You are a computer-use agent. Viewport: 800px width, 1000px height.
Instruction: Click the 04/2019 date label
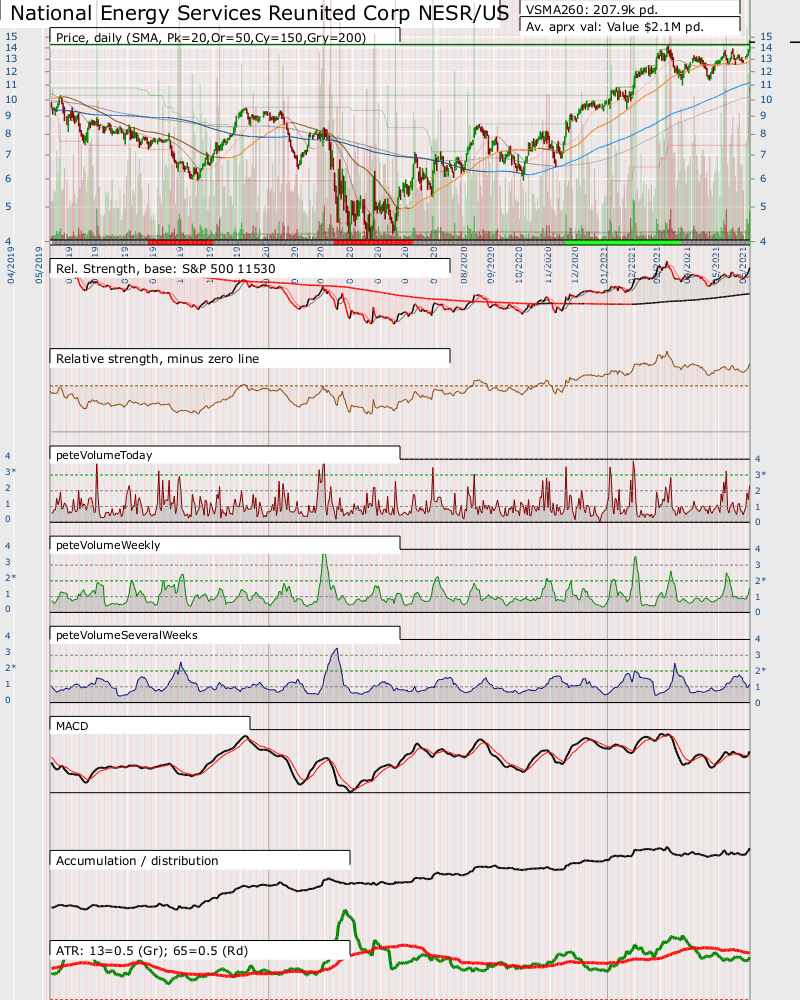point(11,265)
